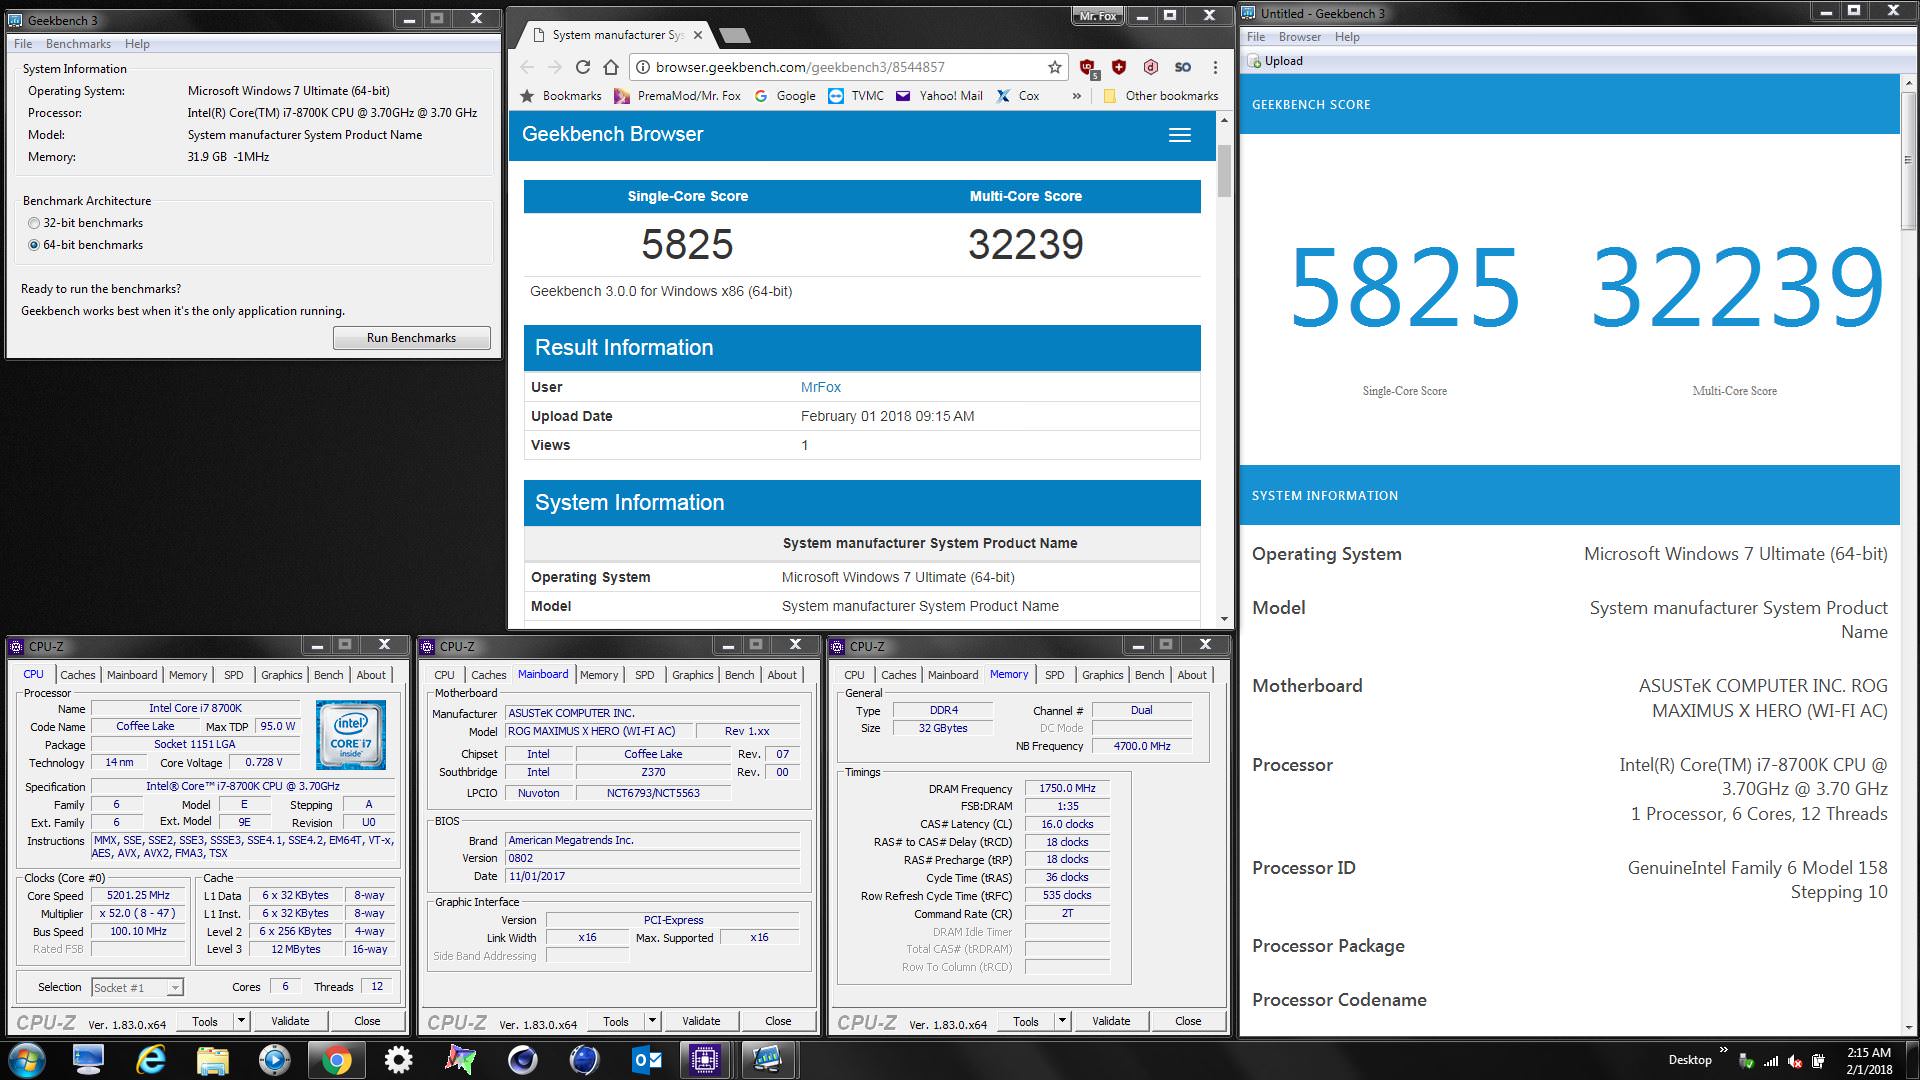Open the red shield plus extension

coord(1119,67)
